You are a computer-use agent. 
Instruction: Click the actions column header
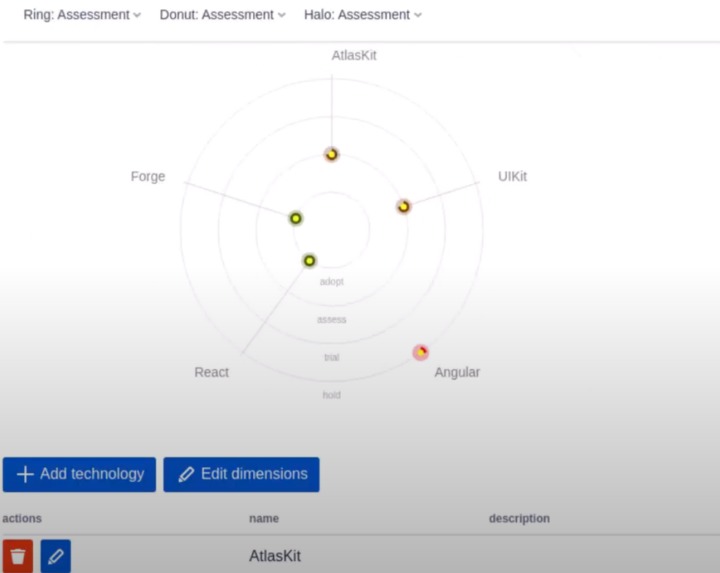(22, 518)
